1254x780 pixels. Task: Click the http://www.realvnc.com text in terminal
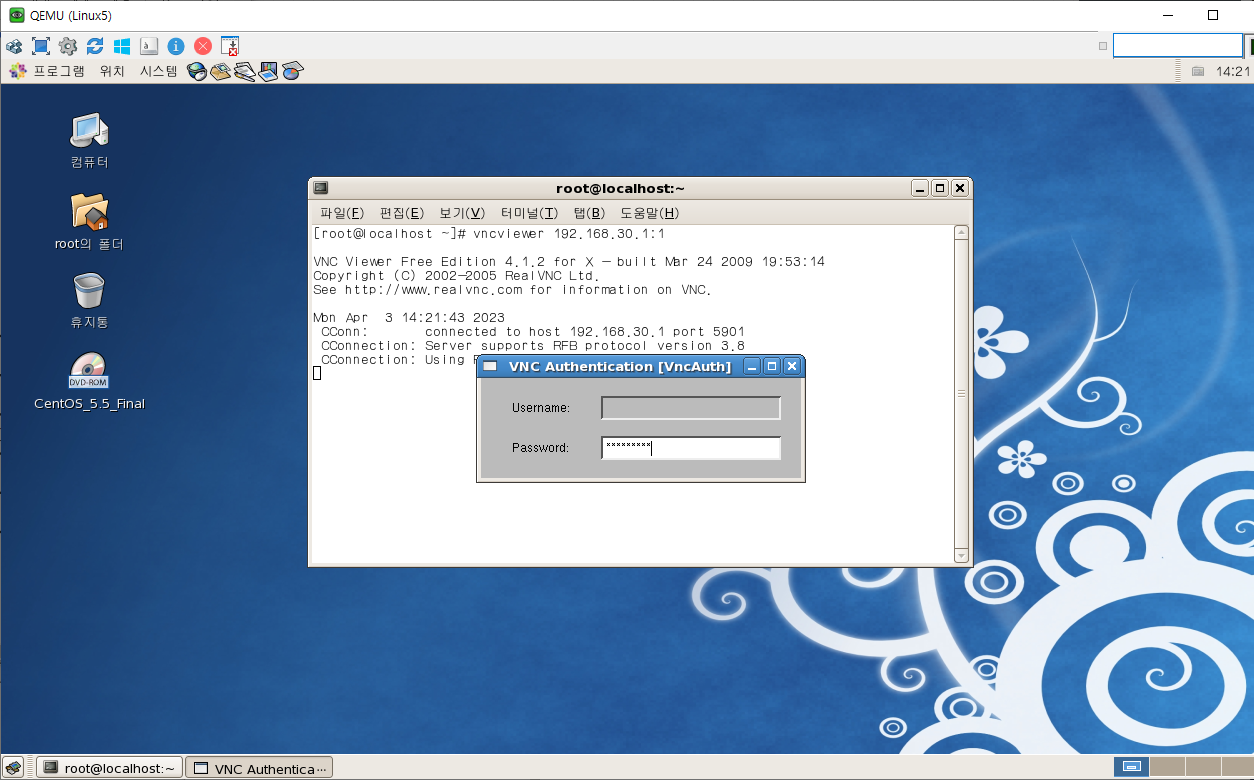coord(434,290)
